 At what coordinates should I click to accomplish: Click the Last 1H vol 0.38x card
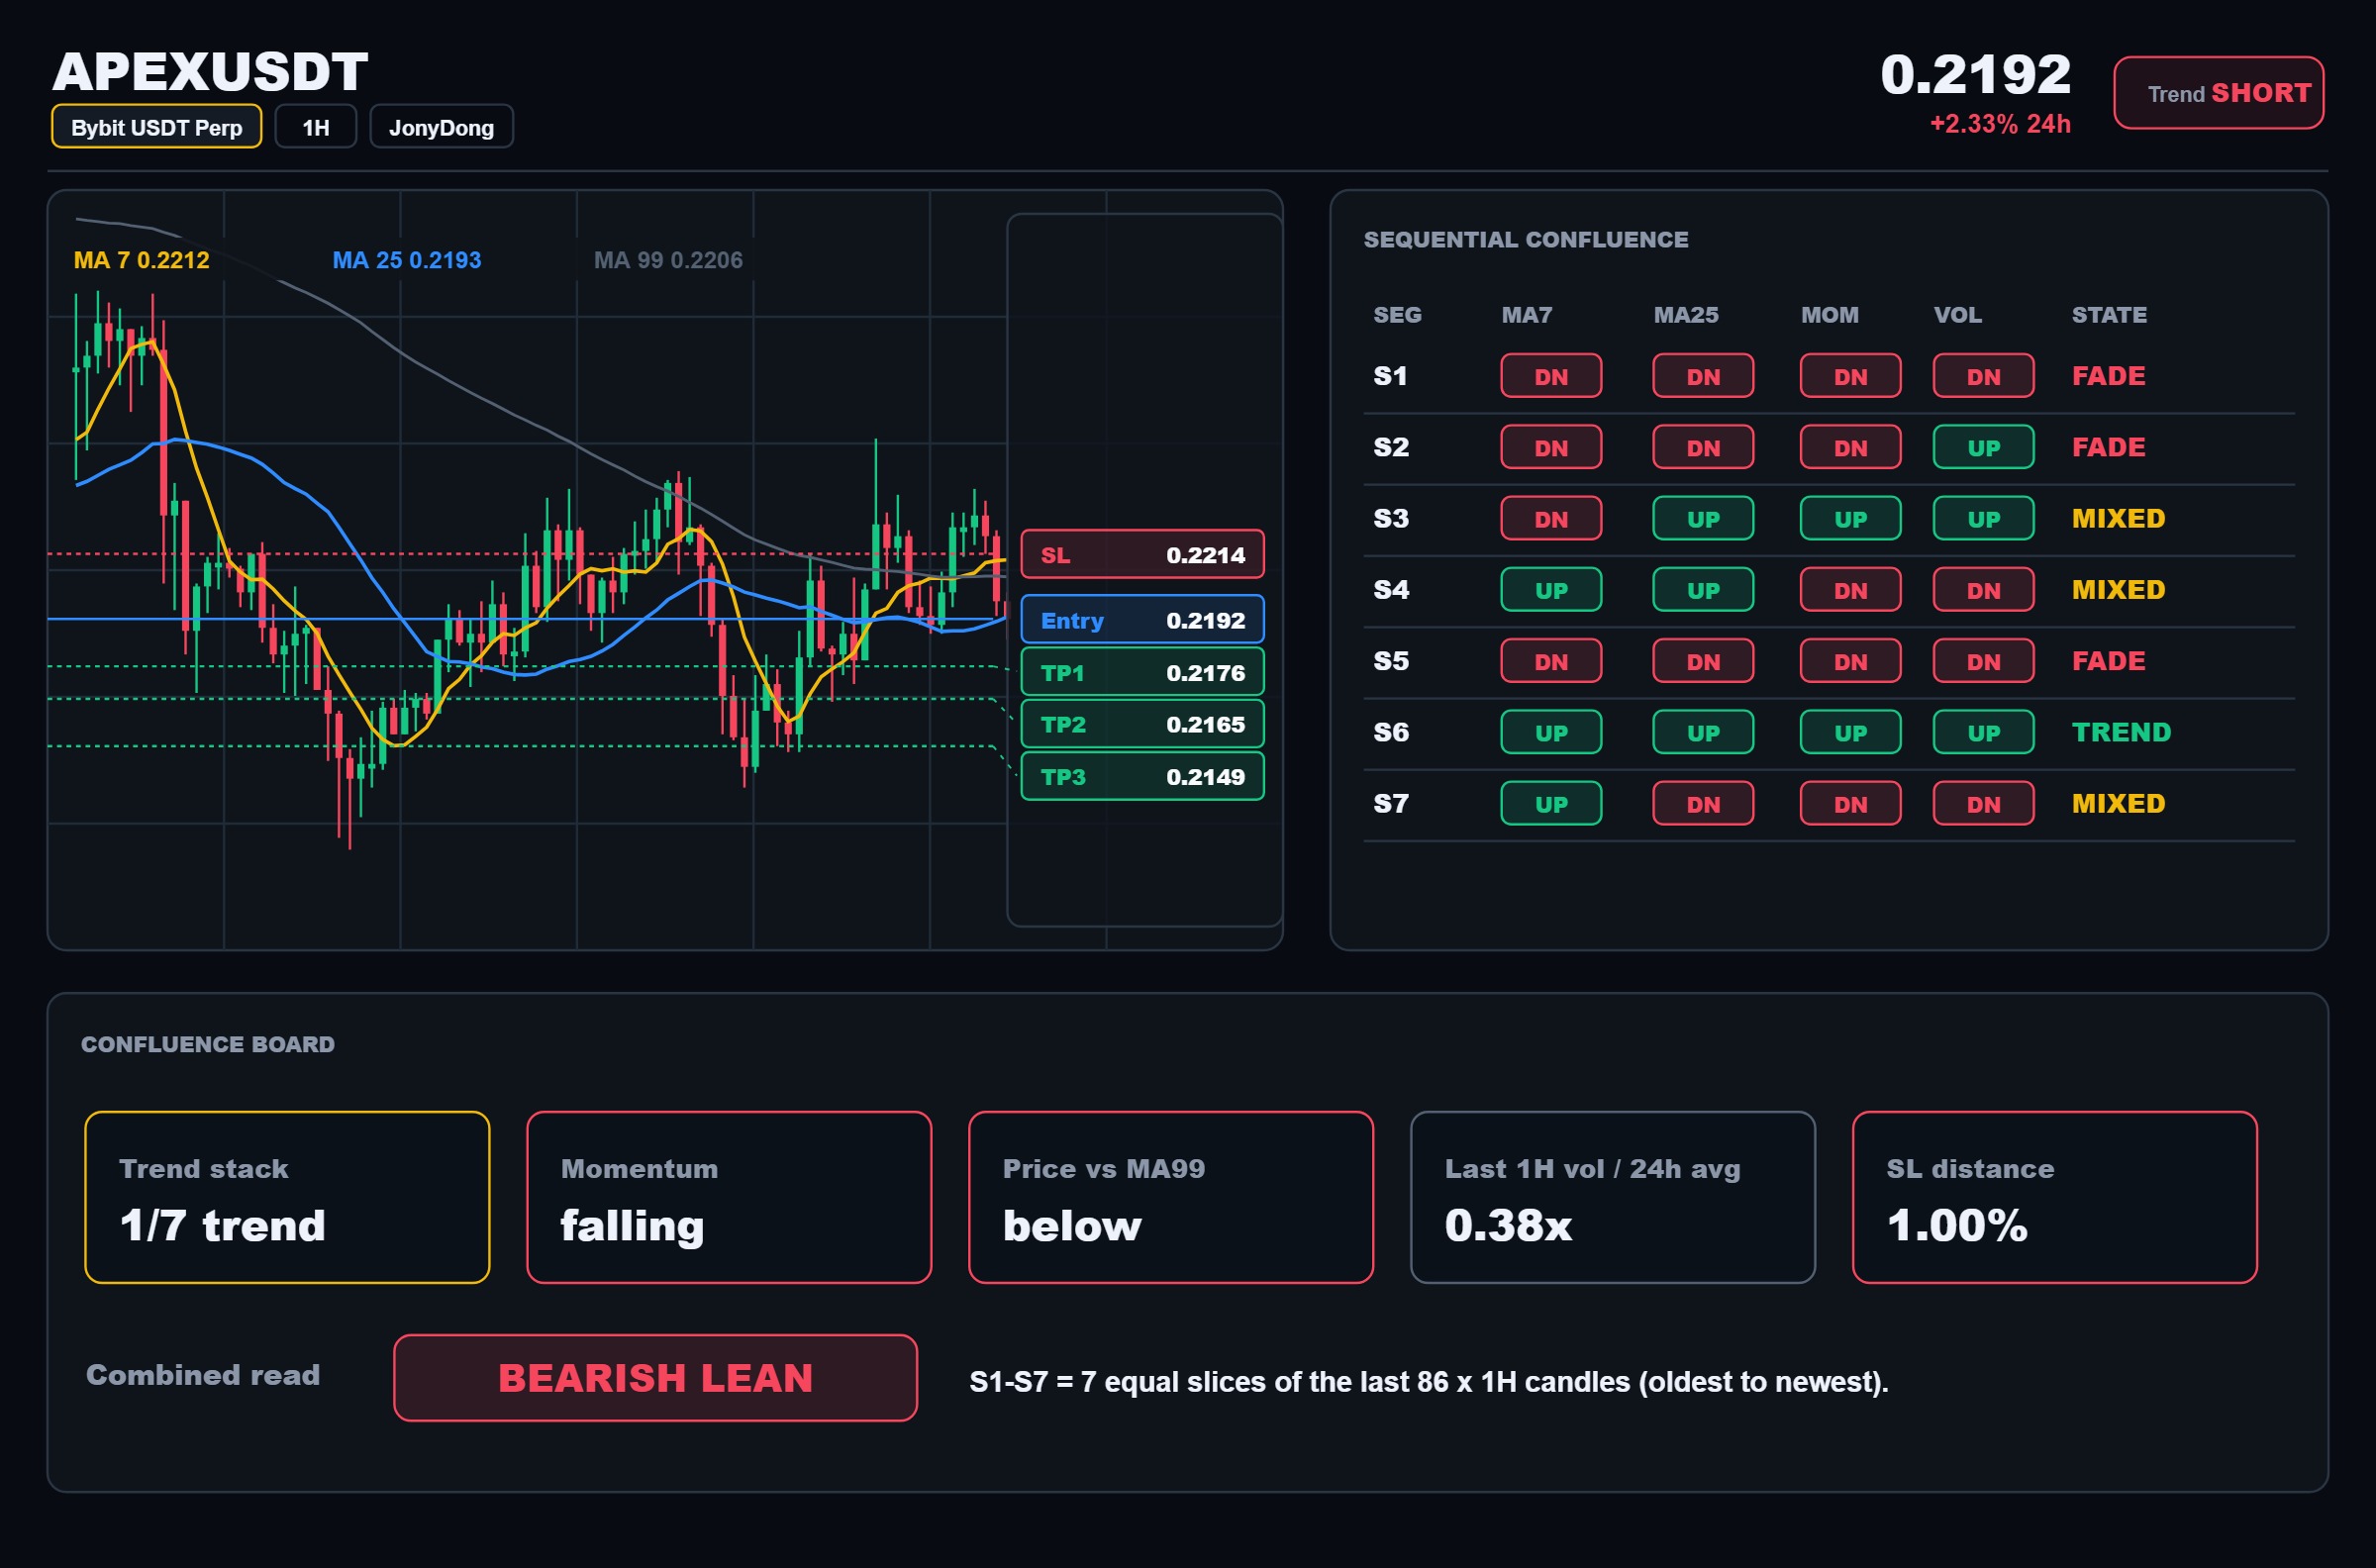pos(1613,1197)
